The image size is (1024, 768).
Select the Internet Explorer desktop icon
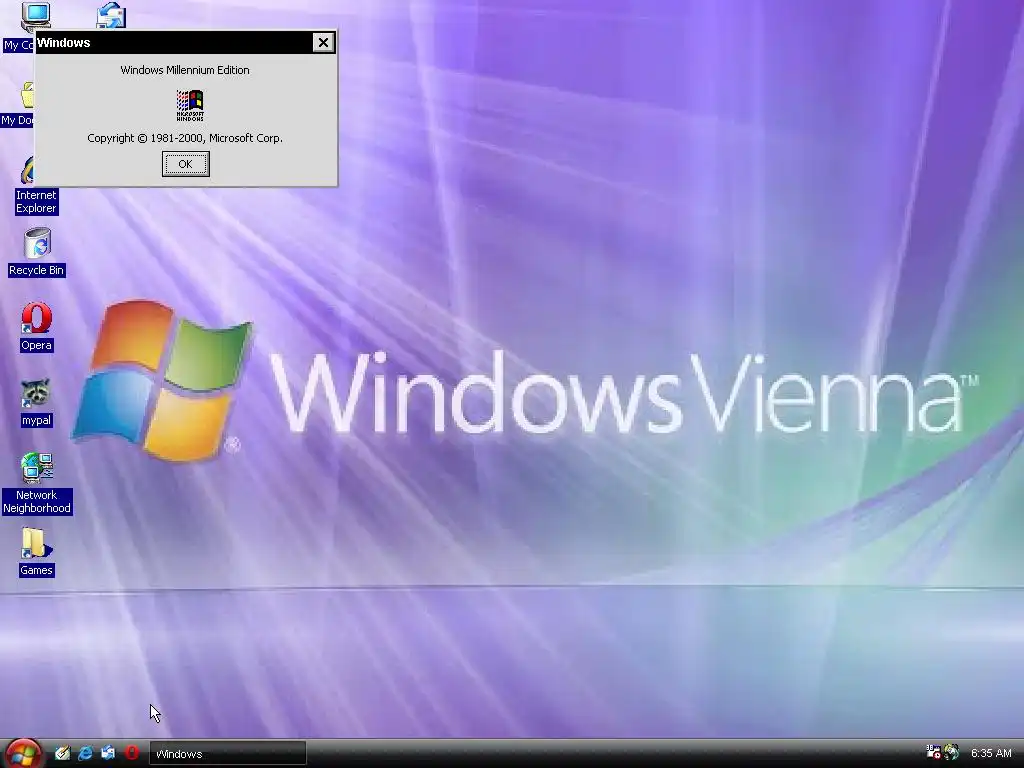coord(27,170)
